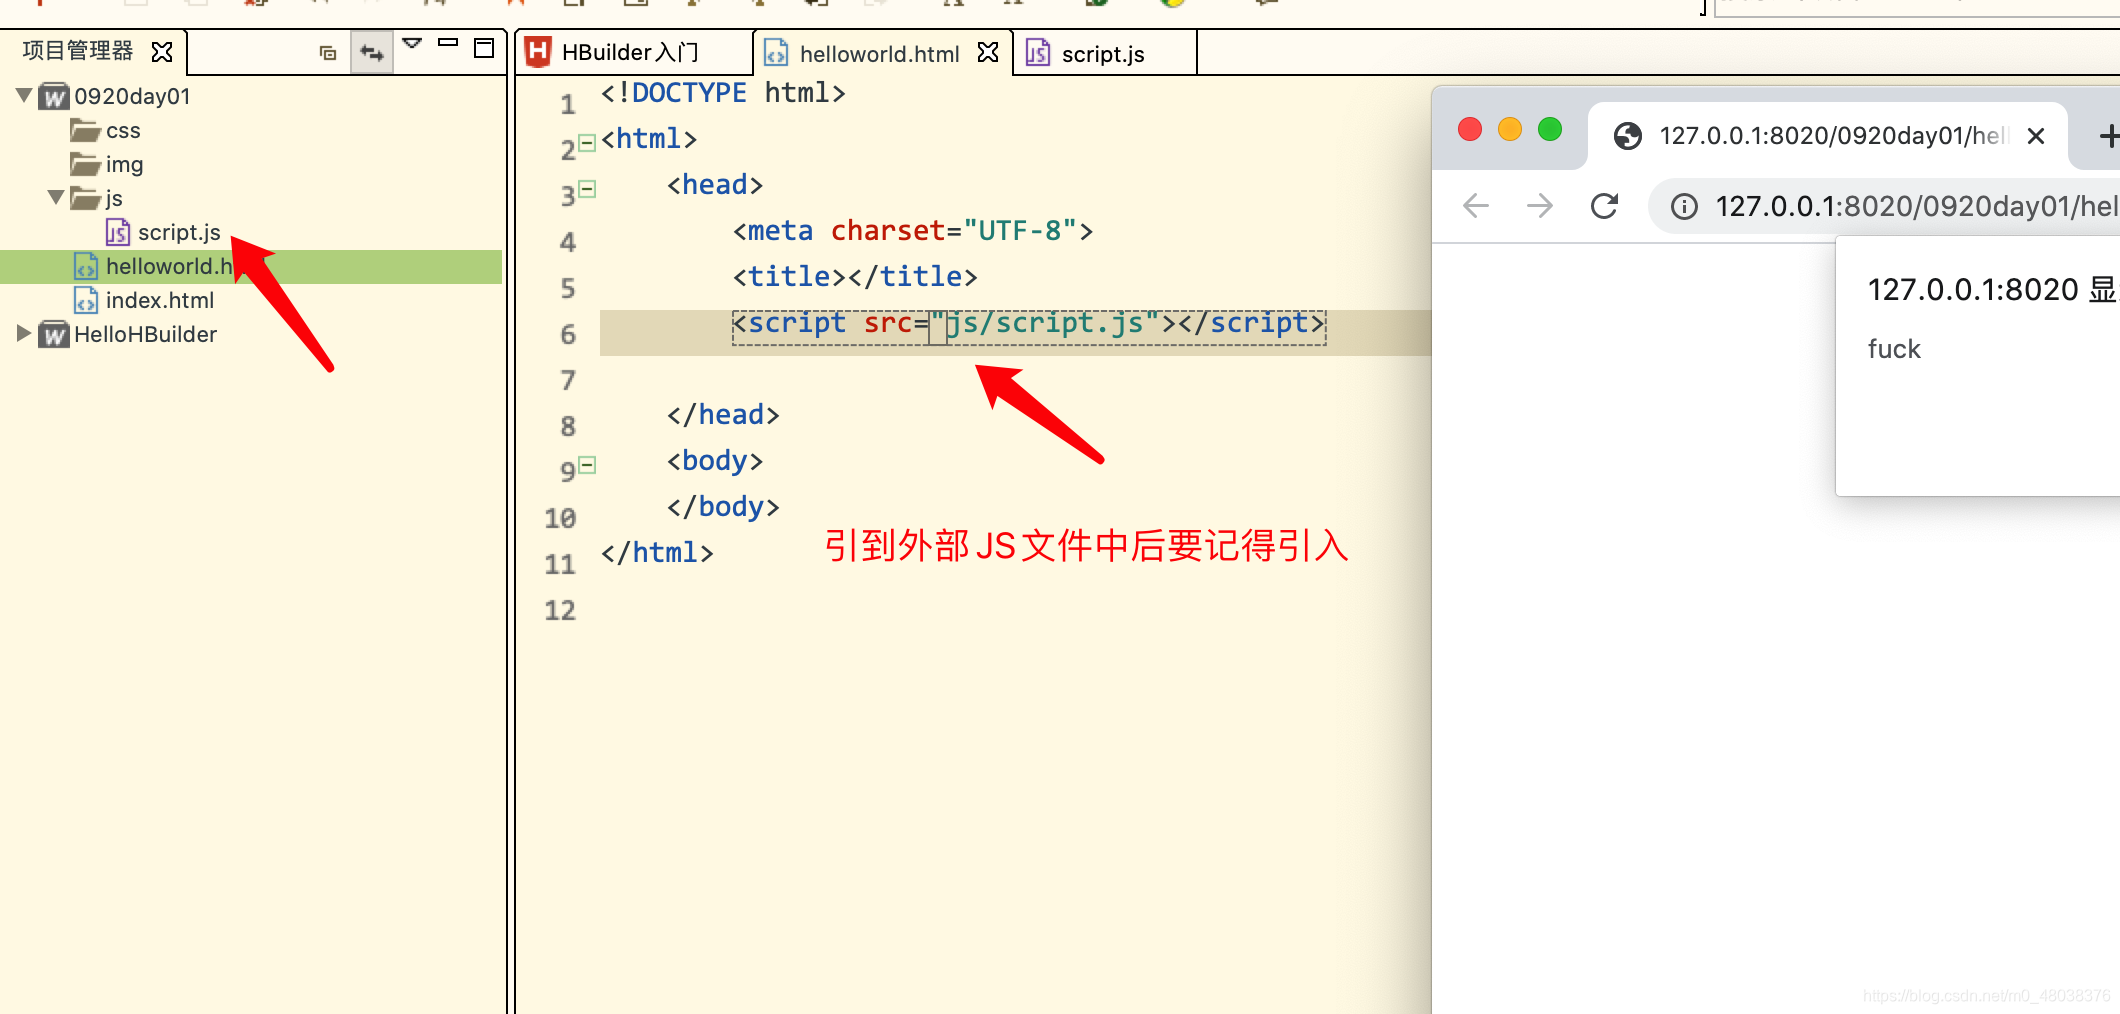This screenshot has height=1014, width=2120.
Task: Click browser back button
Action: click(x=1476, y=206)
